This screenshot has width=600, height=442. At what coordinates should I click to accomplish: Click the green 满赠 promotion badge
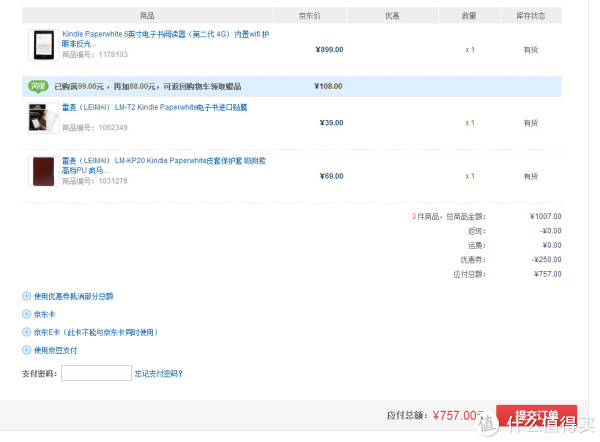click(x=38, y=86)
